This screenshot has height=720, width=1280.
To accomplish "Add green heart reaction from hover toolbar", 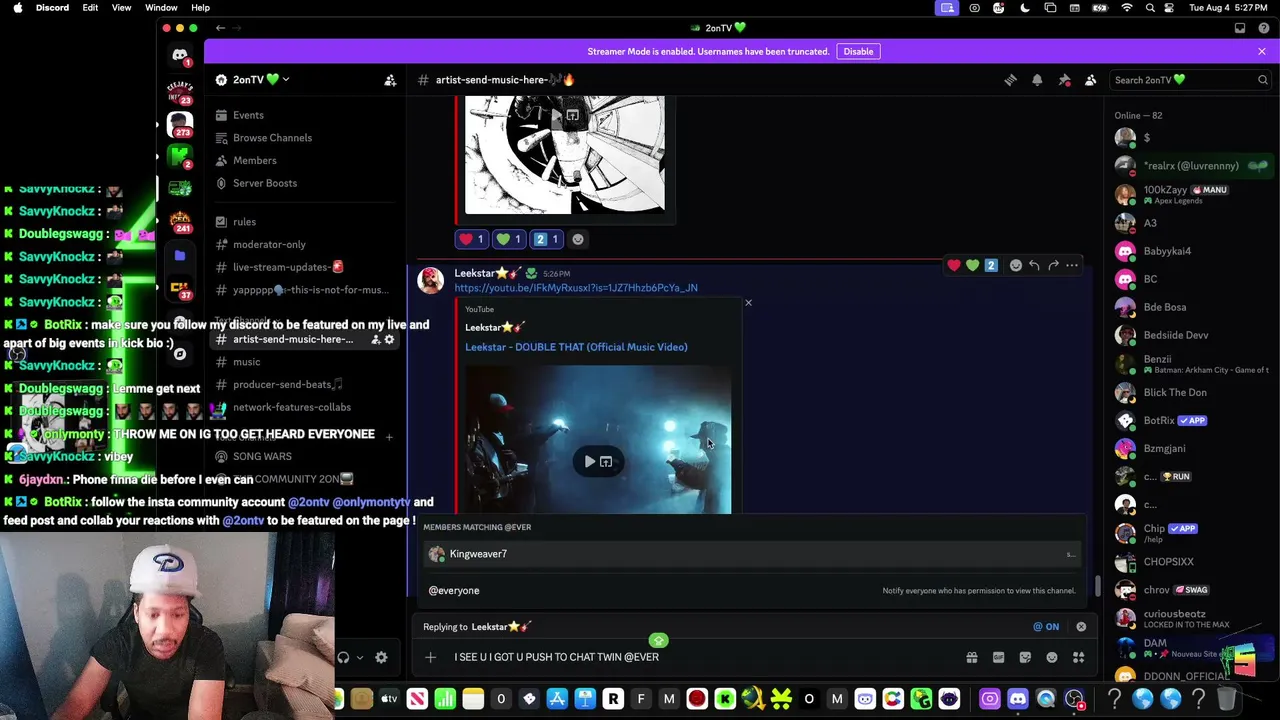I will click(972, 265).
